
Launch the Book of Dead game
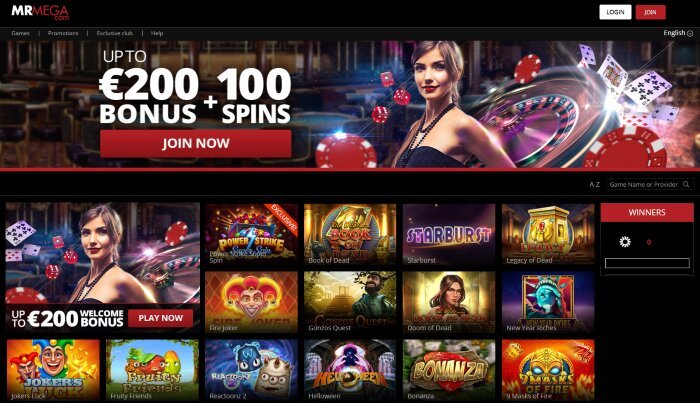(350, 234)
